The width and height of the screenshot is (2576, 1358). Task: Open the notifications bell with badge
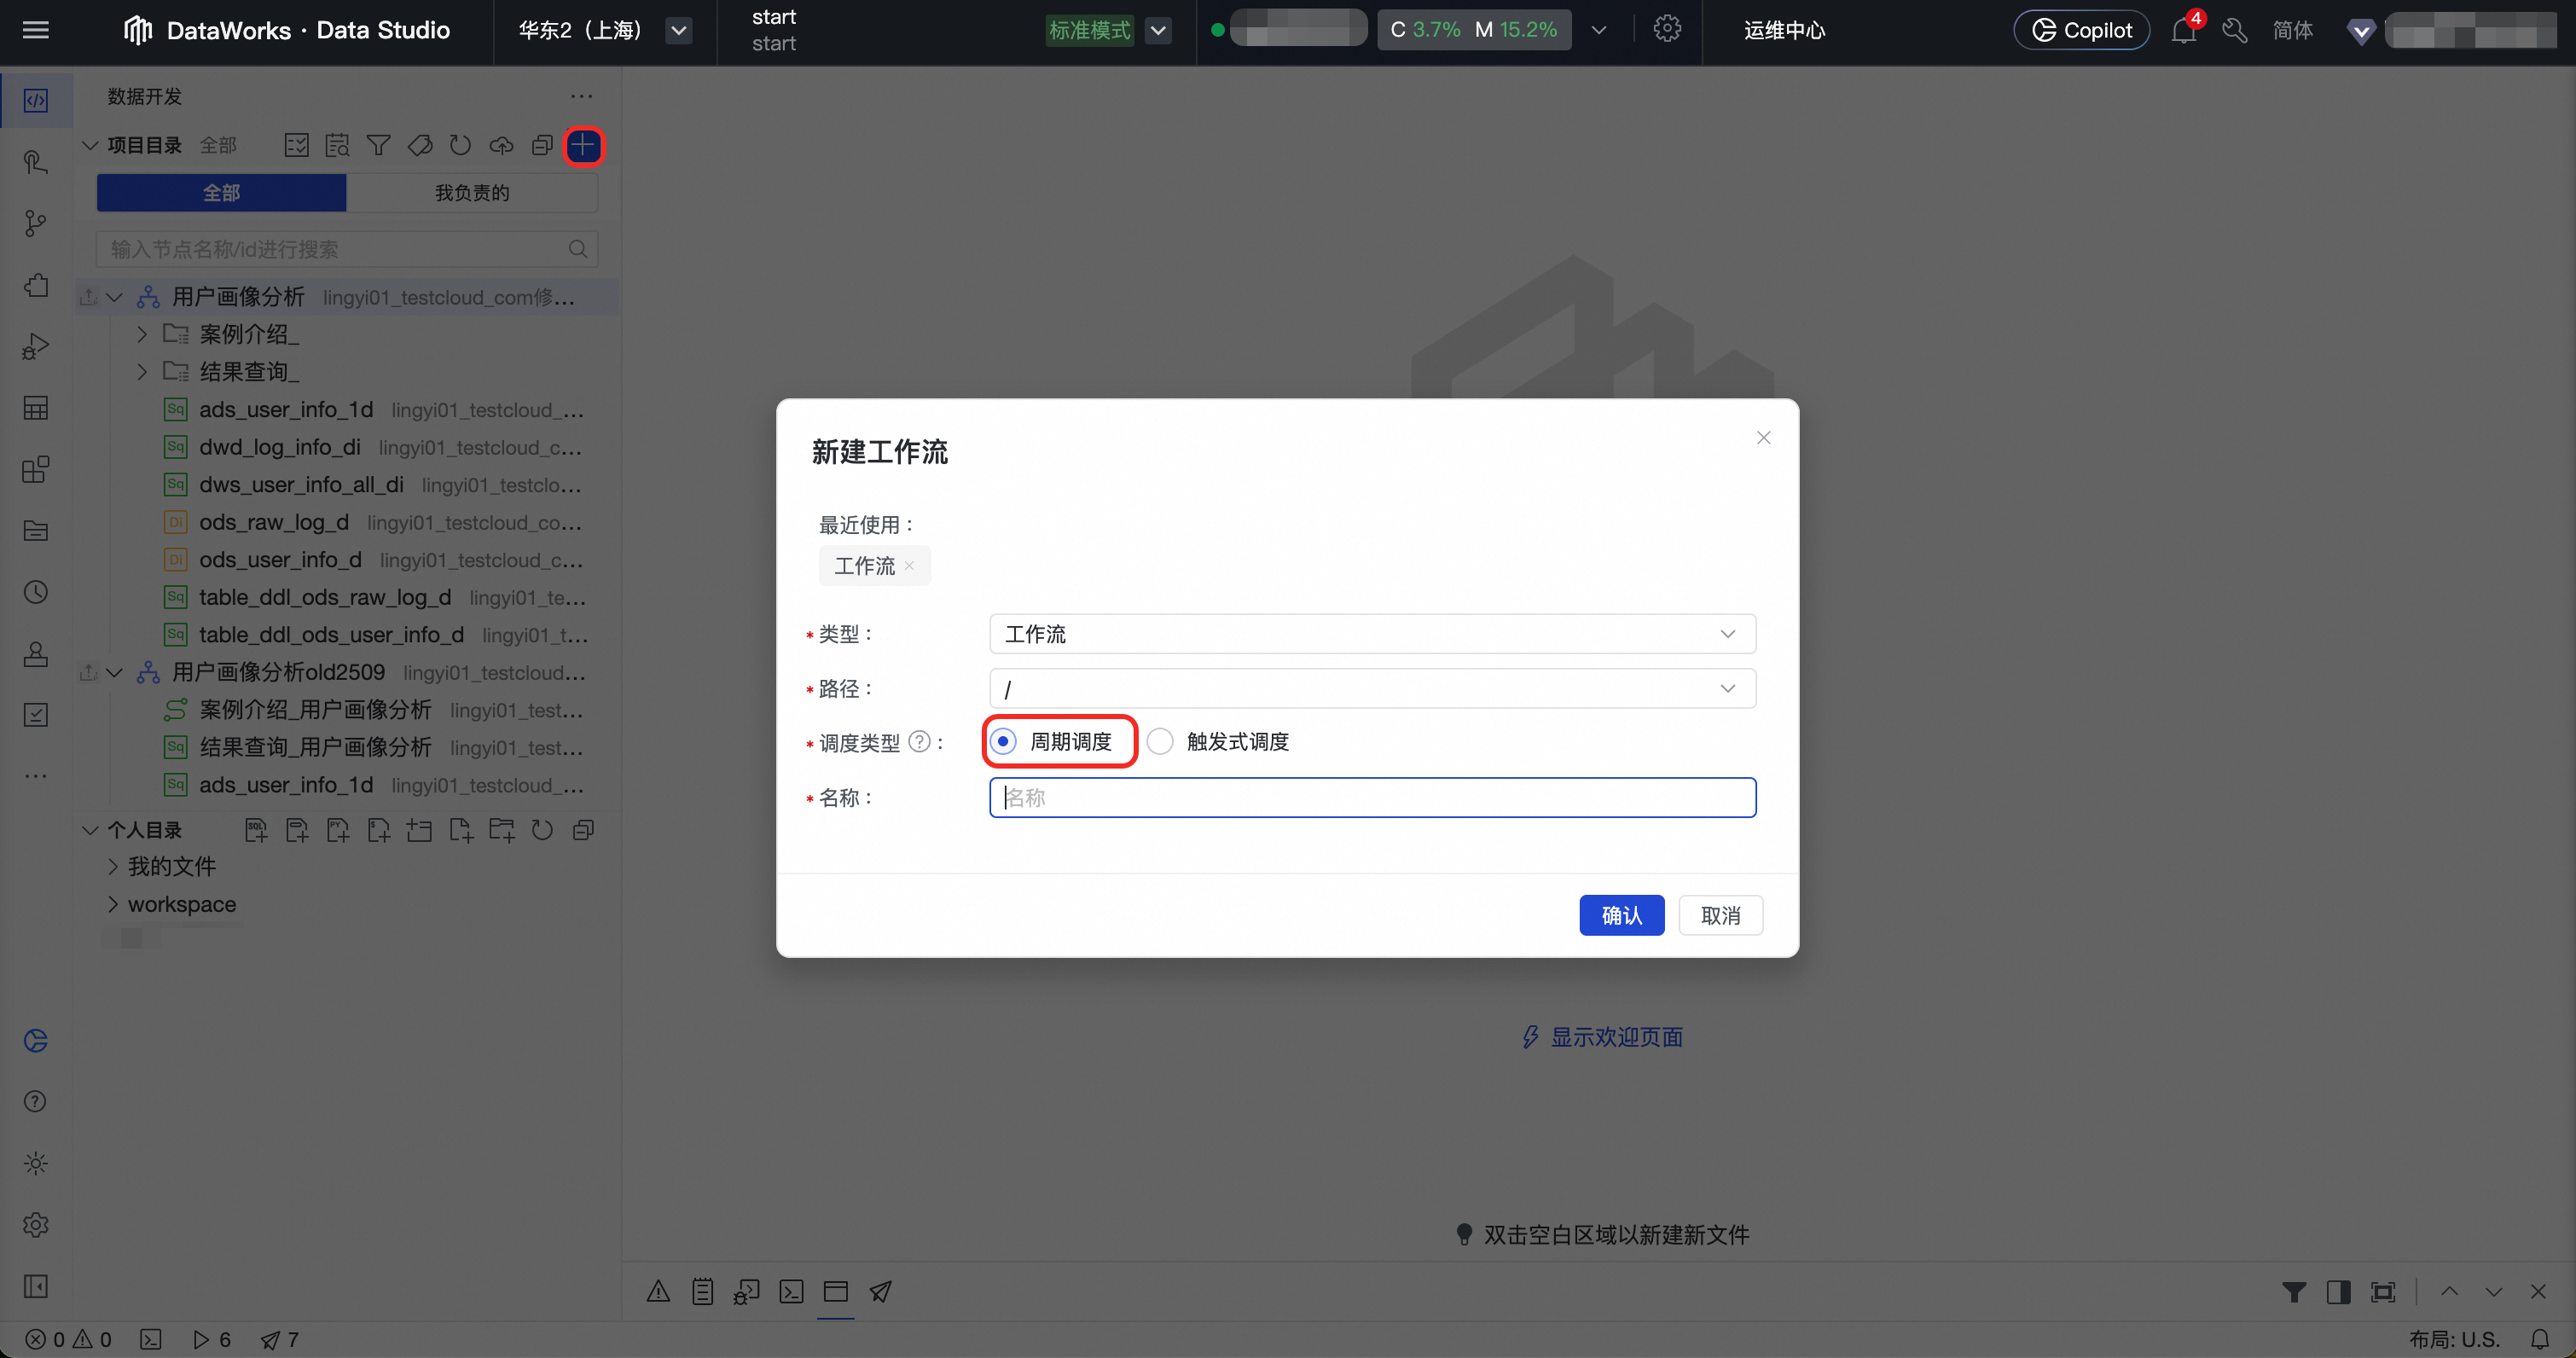click(2183, 30)
